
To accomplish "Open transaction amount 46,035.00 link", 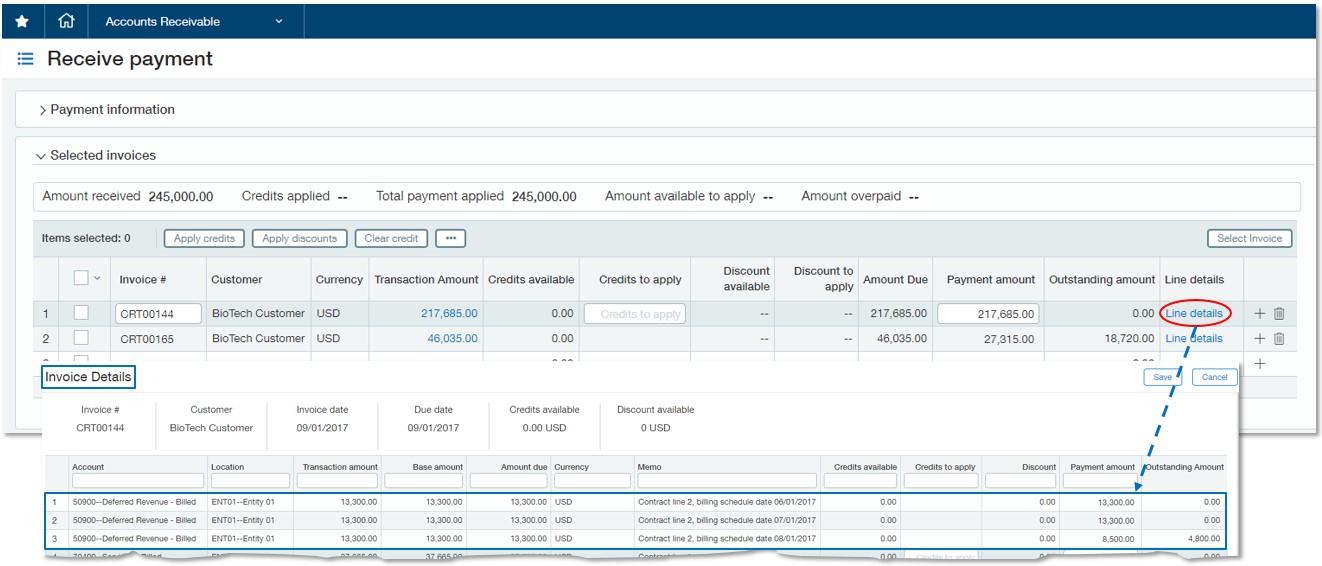I will coord(452,339).
